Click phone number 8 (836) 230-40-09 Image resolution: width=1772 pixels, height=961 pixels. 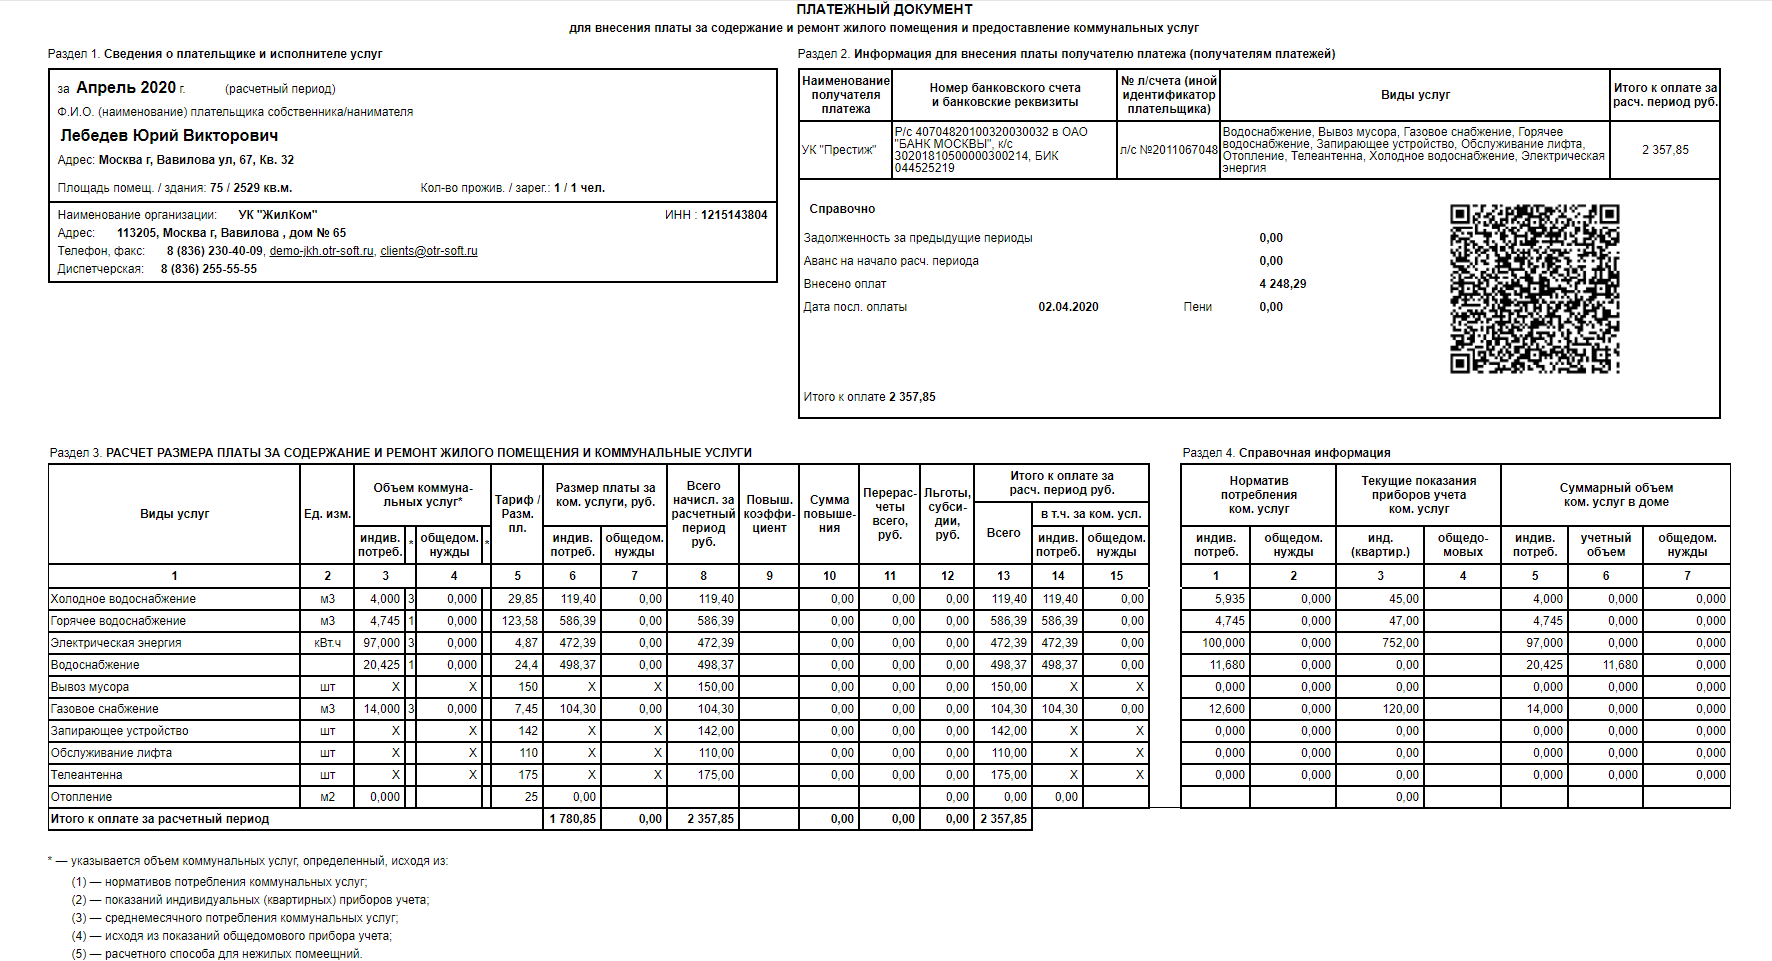[x=215, y=251]
